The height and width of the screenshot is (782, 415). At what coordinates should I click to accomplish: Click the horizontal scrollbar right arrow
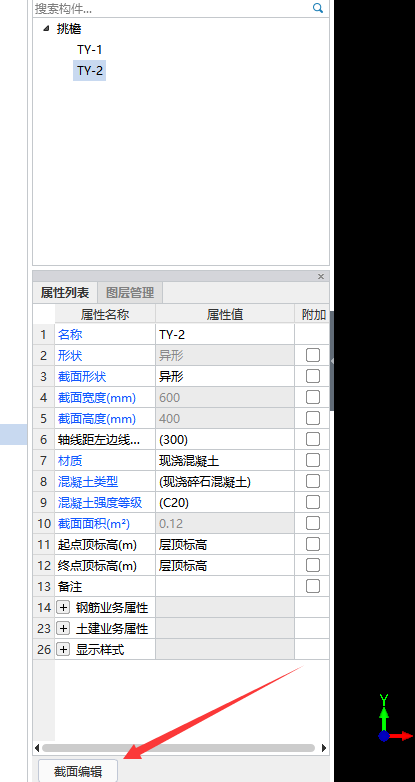click(324, 748)
